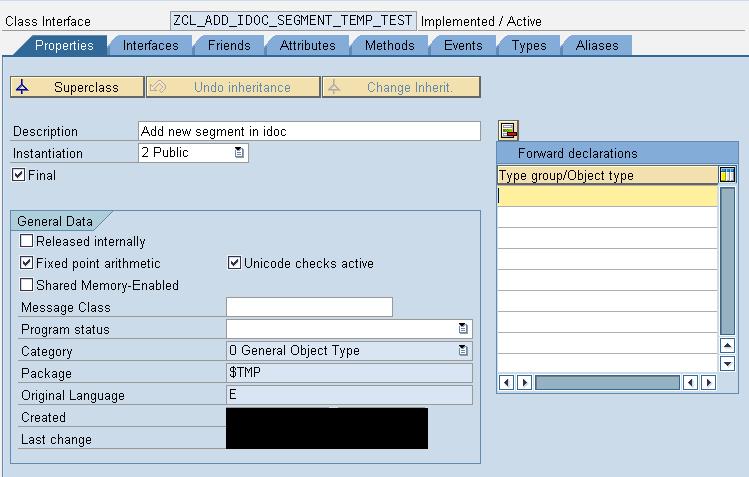This screenshot has width=749, height=477.
Task: Open the Category dropdown list
Action: coord(463,350)
